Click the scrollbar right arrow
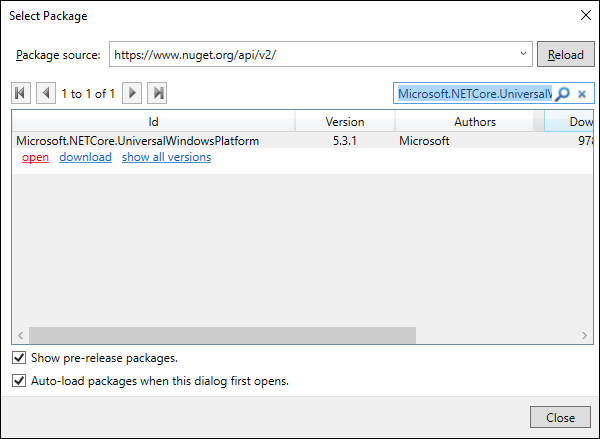The height and width of the screenshot is (439, 600). pos(579,335)
